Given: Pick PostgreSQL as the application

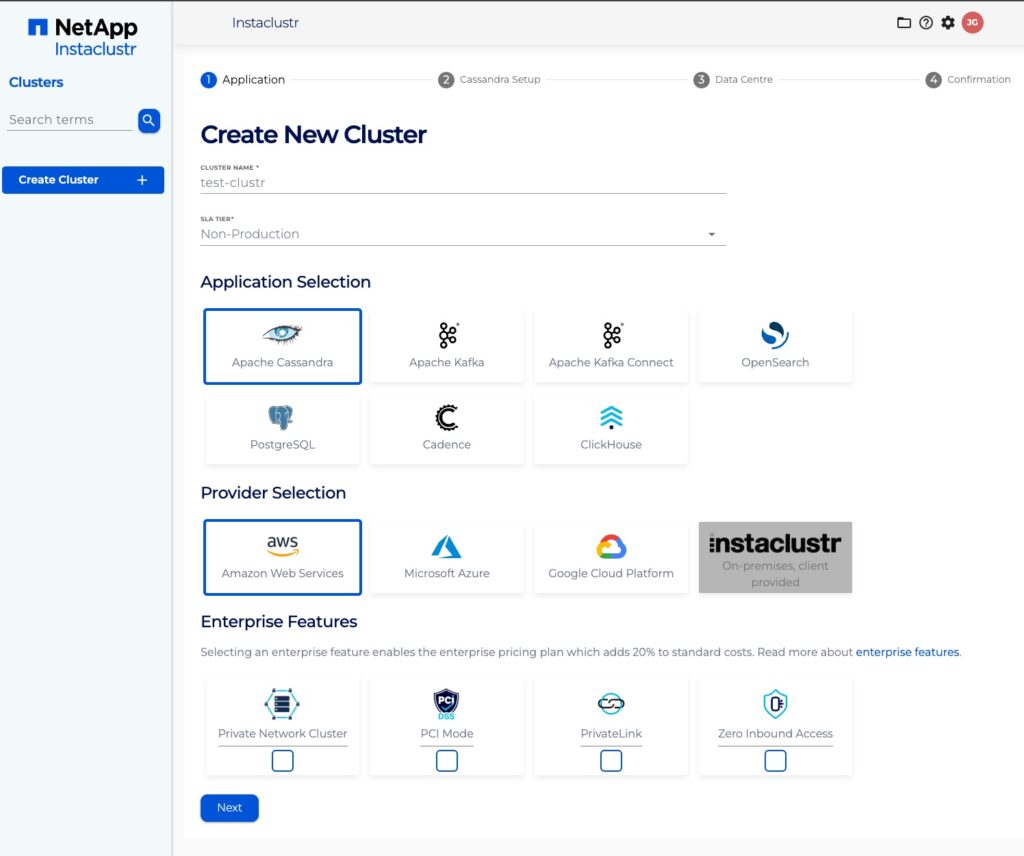Looking at the screenshot, I should [282, 428].
